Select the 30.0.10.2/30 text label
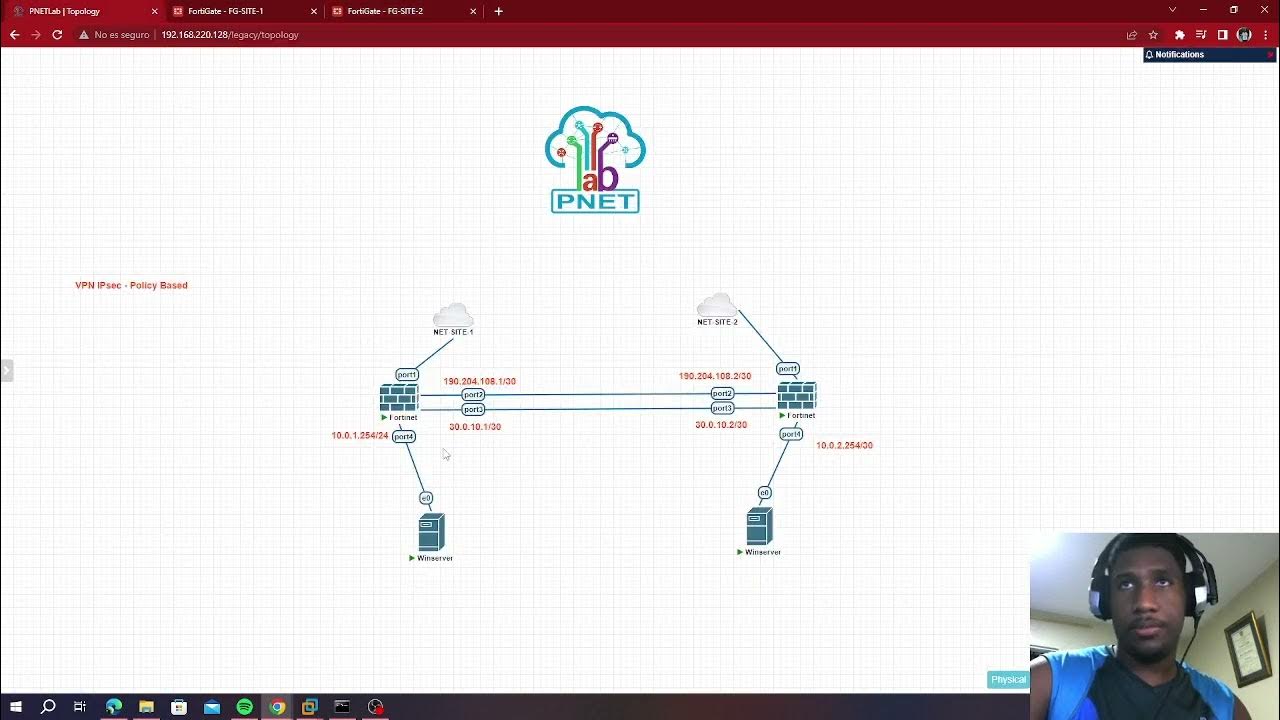The image size is (1280, 720). click(721, 425)
